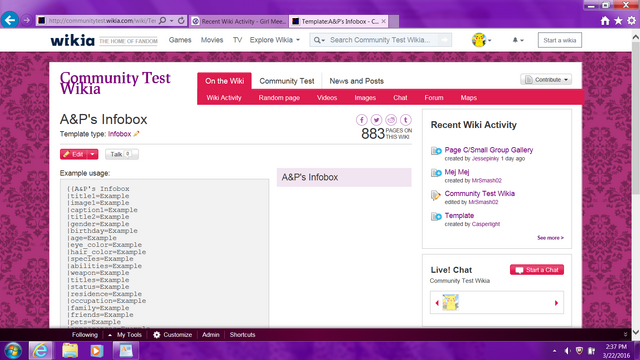
Task: Select Community Test tab
Action: pyautogui.click(x=287, y=81)
